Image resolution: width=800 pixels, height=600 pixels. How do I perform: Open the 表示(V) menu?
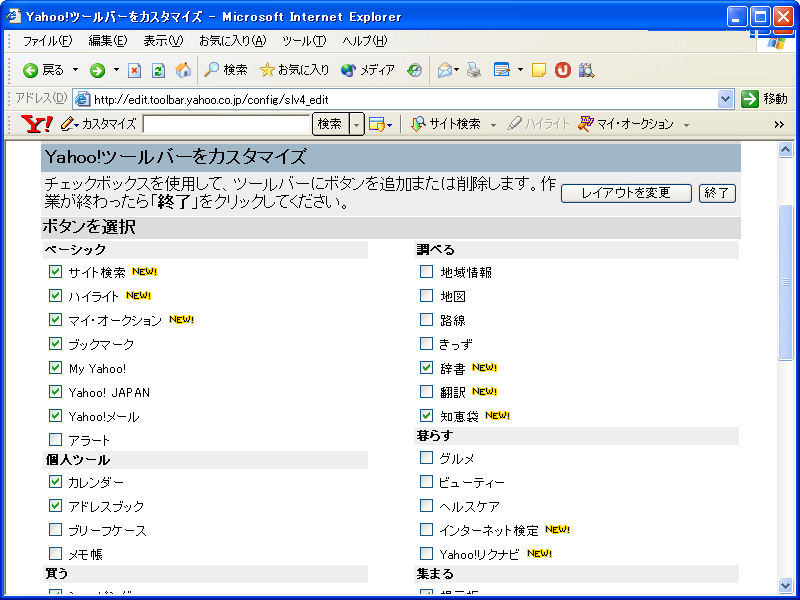click(163, 41)
